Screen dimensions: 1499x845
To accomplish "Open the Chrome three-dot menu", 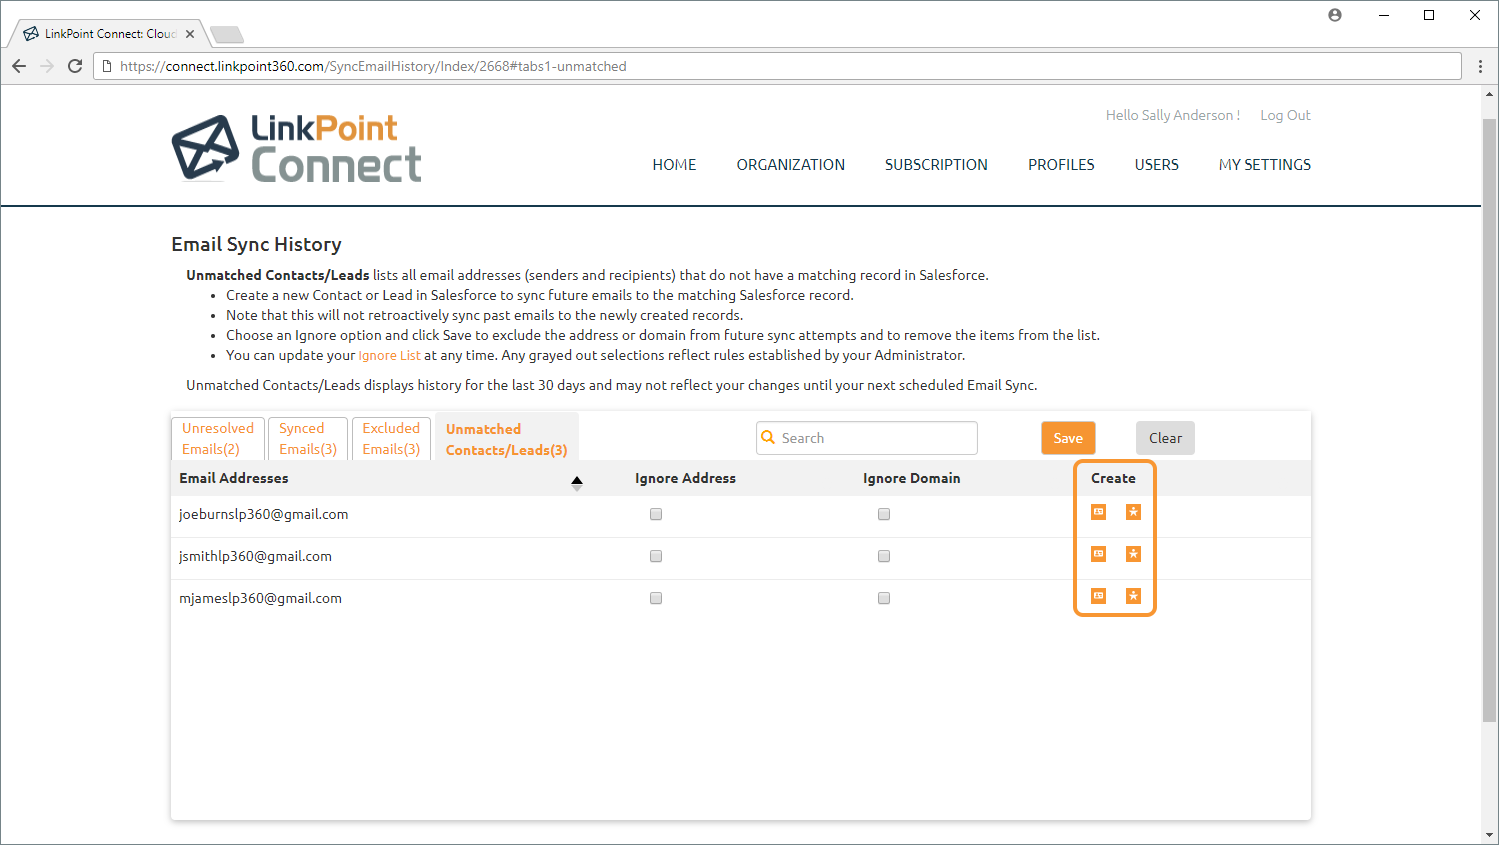I will pyautogui.click(x=1480, y=66).
